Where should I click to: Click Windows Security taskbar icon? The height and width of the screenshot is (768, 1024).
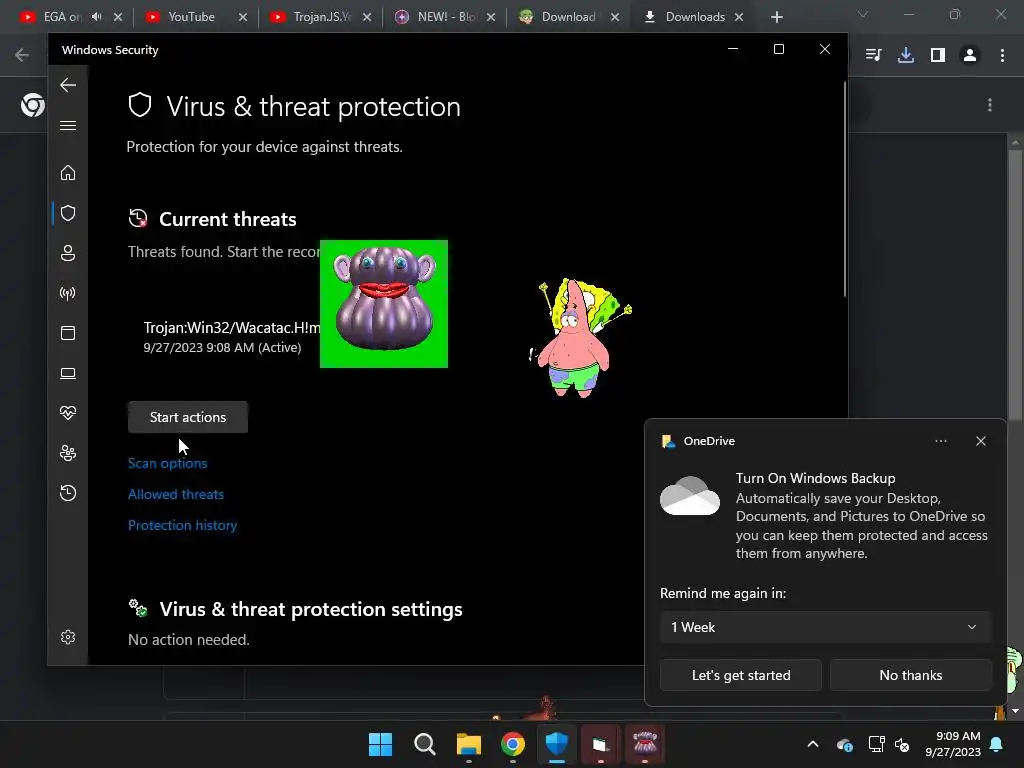coord(556,744)
